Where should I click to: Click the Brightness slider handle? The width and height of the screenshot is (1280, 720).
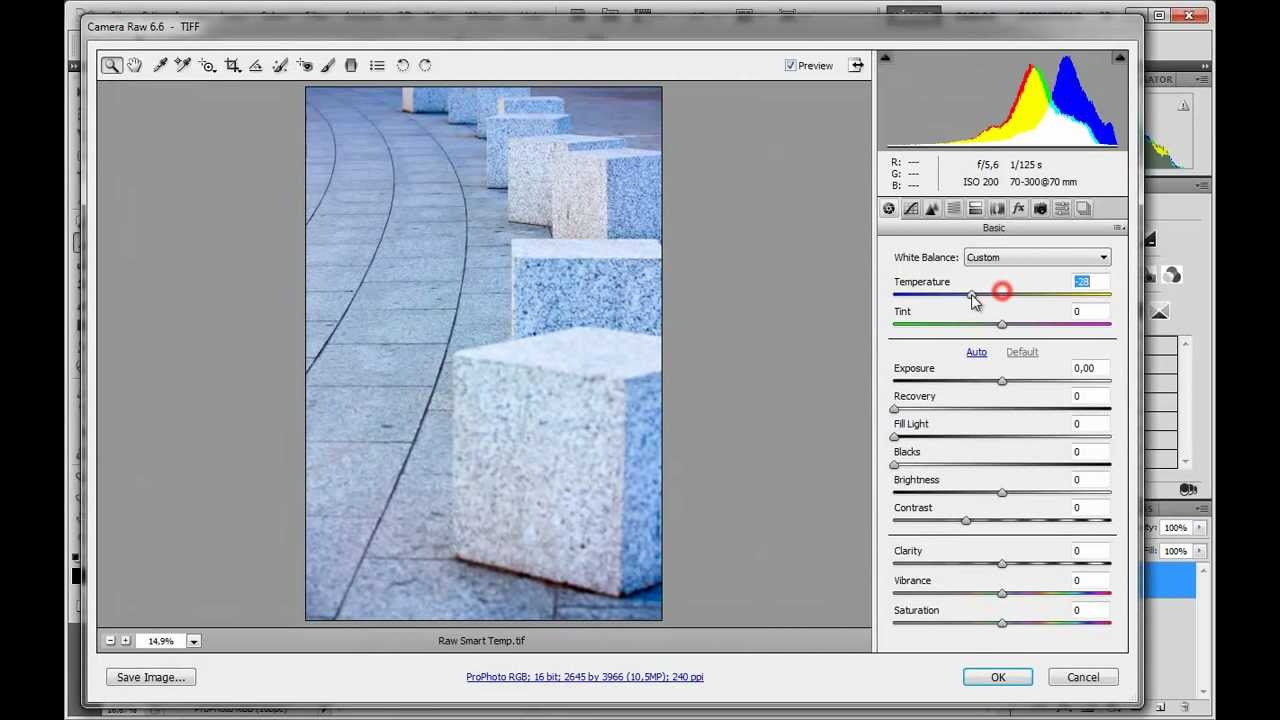(1002, 494)
